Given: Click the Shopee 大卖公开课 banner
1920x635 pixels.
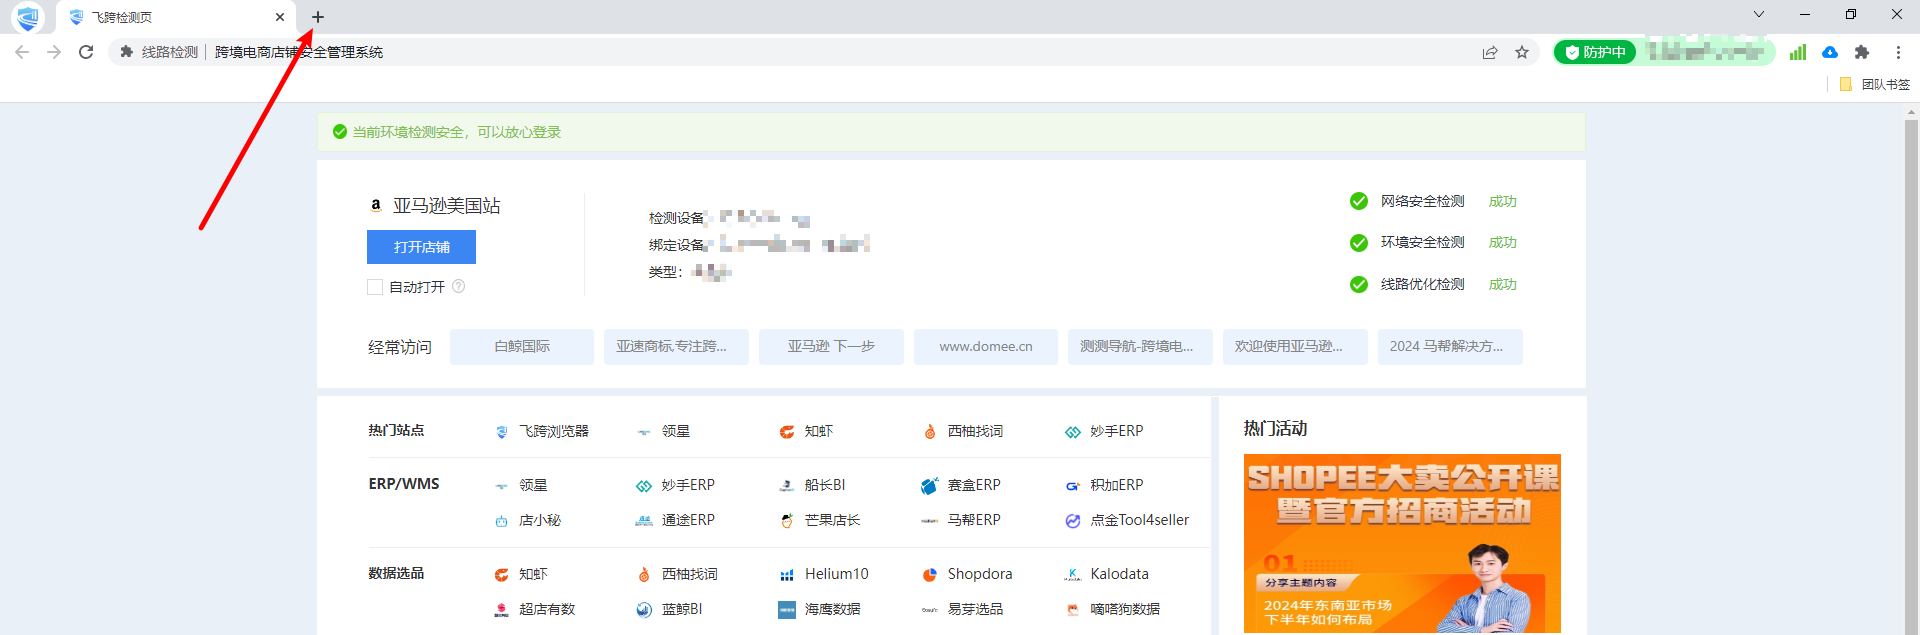Looking at the screenshot, I should pyautogui.click(x=1401, y=543).
